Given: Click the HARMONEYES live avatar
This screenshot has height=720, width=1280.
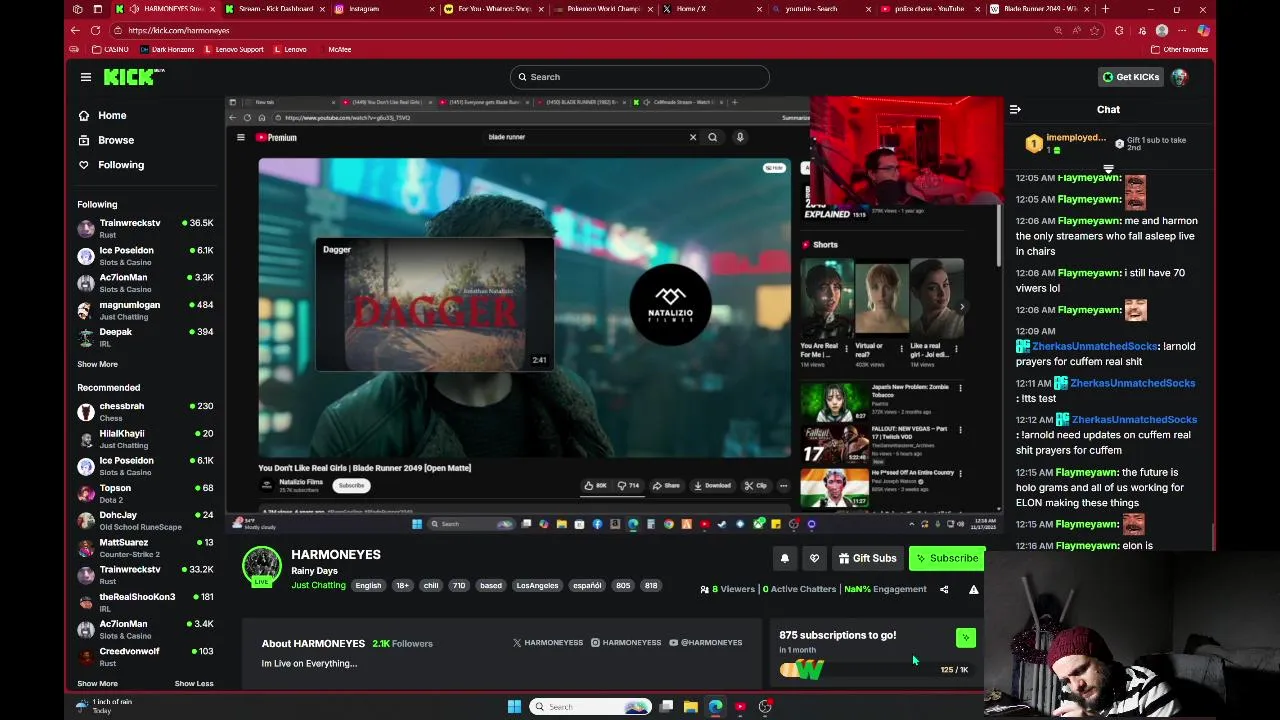Looking at the screenshot, I should pos(261,567).
